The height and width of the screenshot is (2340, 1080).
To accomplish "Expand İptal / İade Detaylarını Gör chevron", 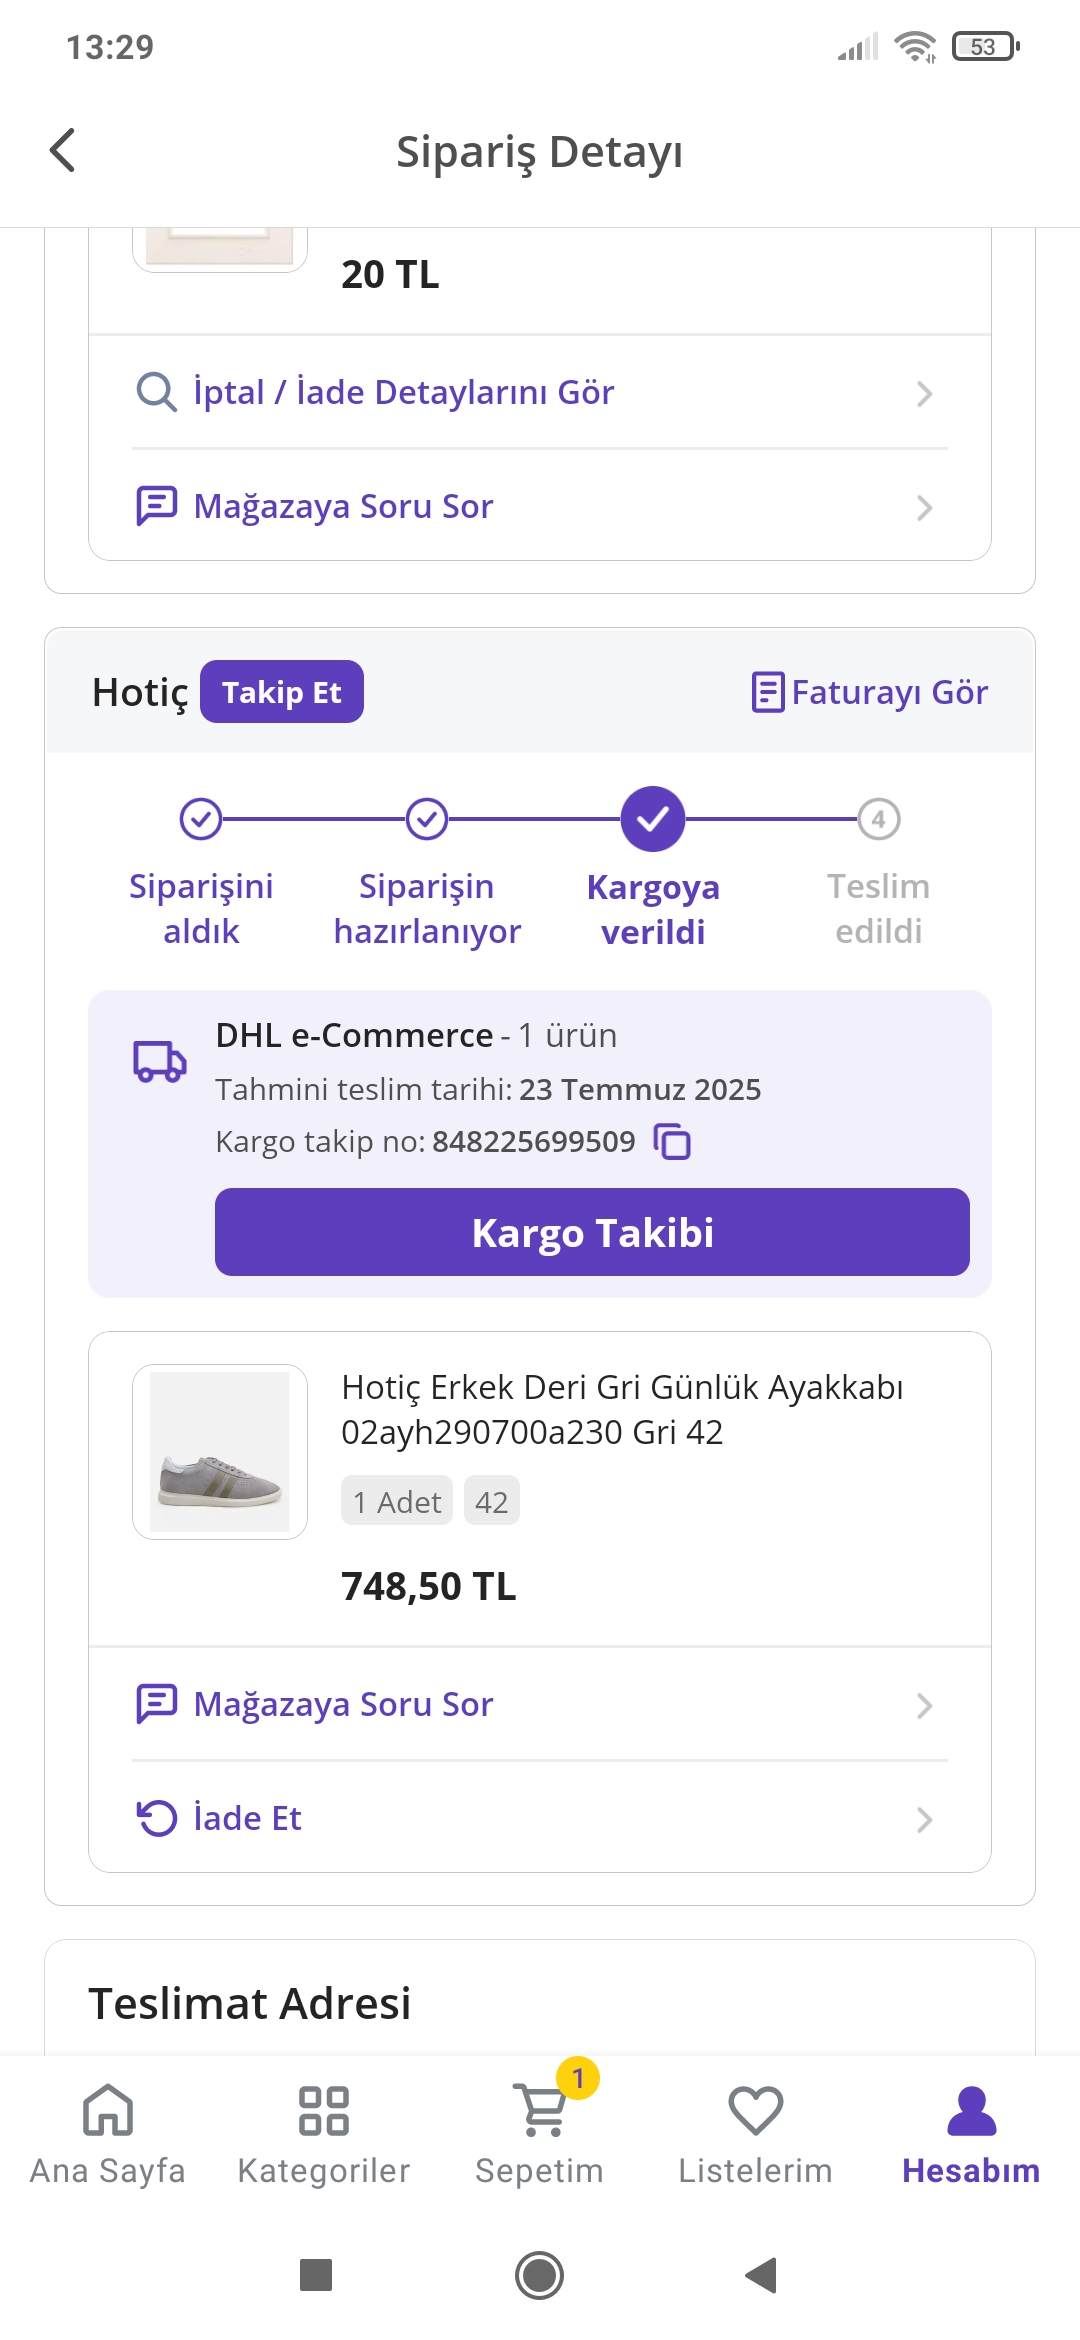I will click(x=924, y=394).
